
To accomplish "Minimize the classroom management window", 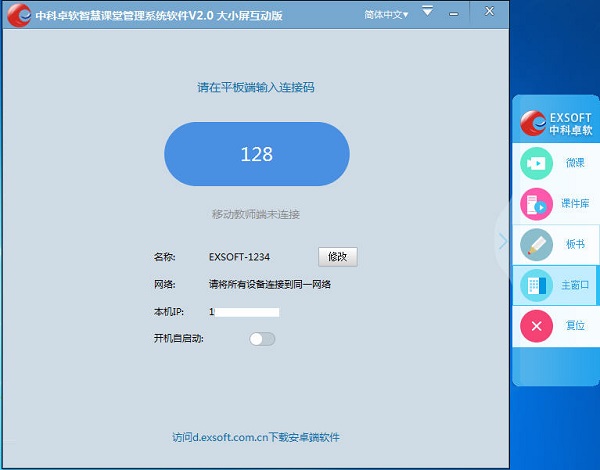I will tap(453, 14).
